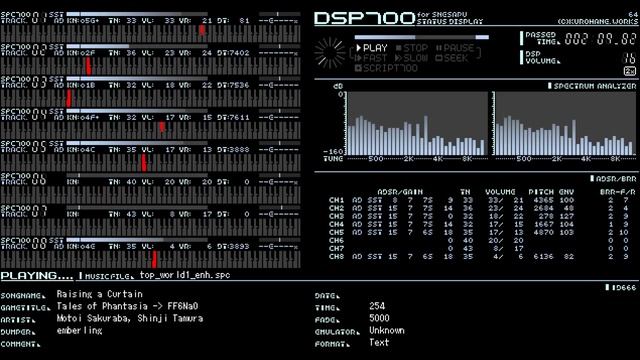The image size is (640, 360).
Task: Click the red active key on Track 03 keyboard
Action: point(69,99)
